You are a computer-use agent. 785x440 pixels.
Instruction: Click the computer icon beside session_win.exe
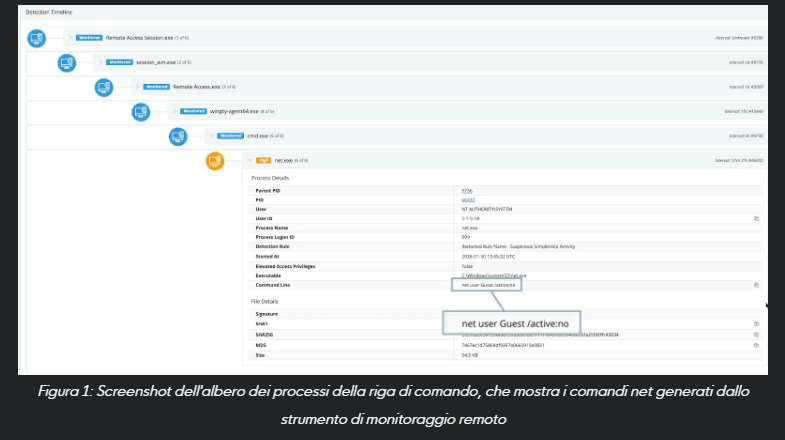[68, 63]
